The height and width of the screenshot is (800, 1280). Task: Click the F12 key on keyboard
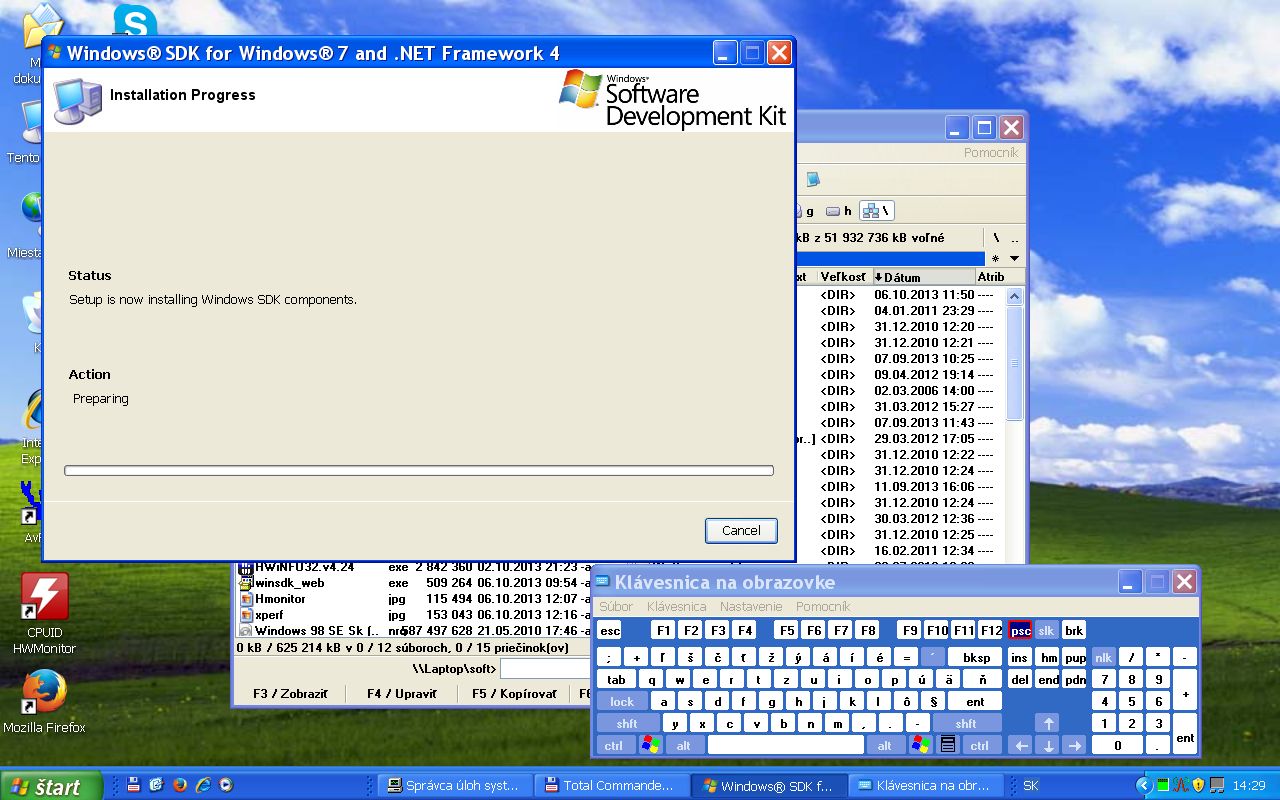[990, 630]
